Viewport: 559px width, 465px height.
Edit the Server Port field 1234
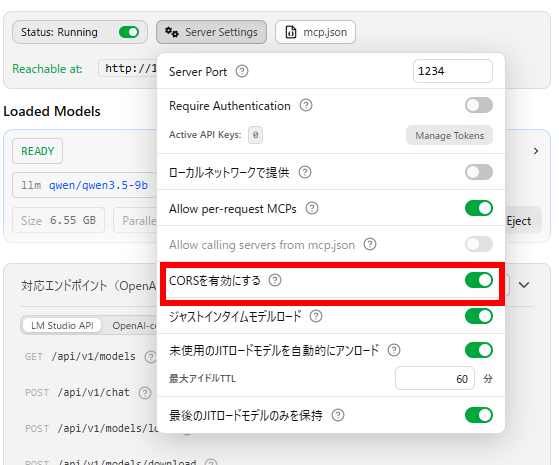453,71
